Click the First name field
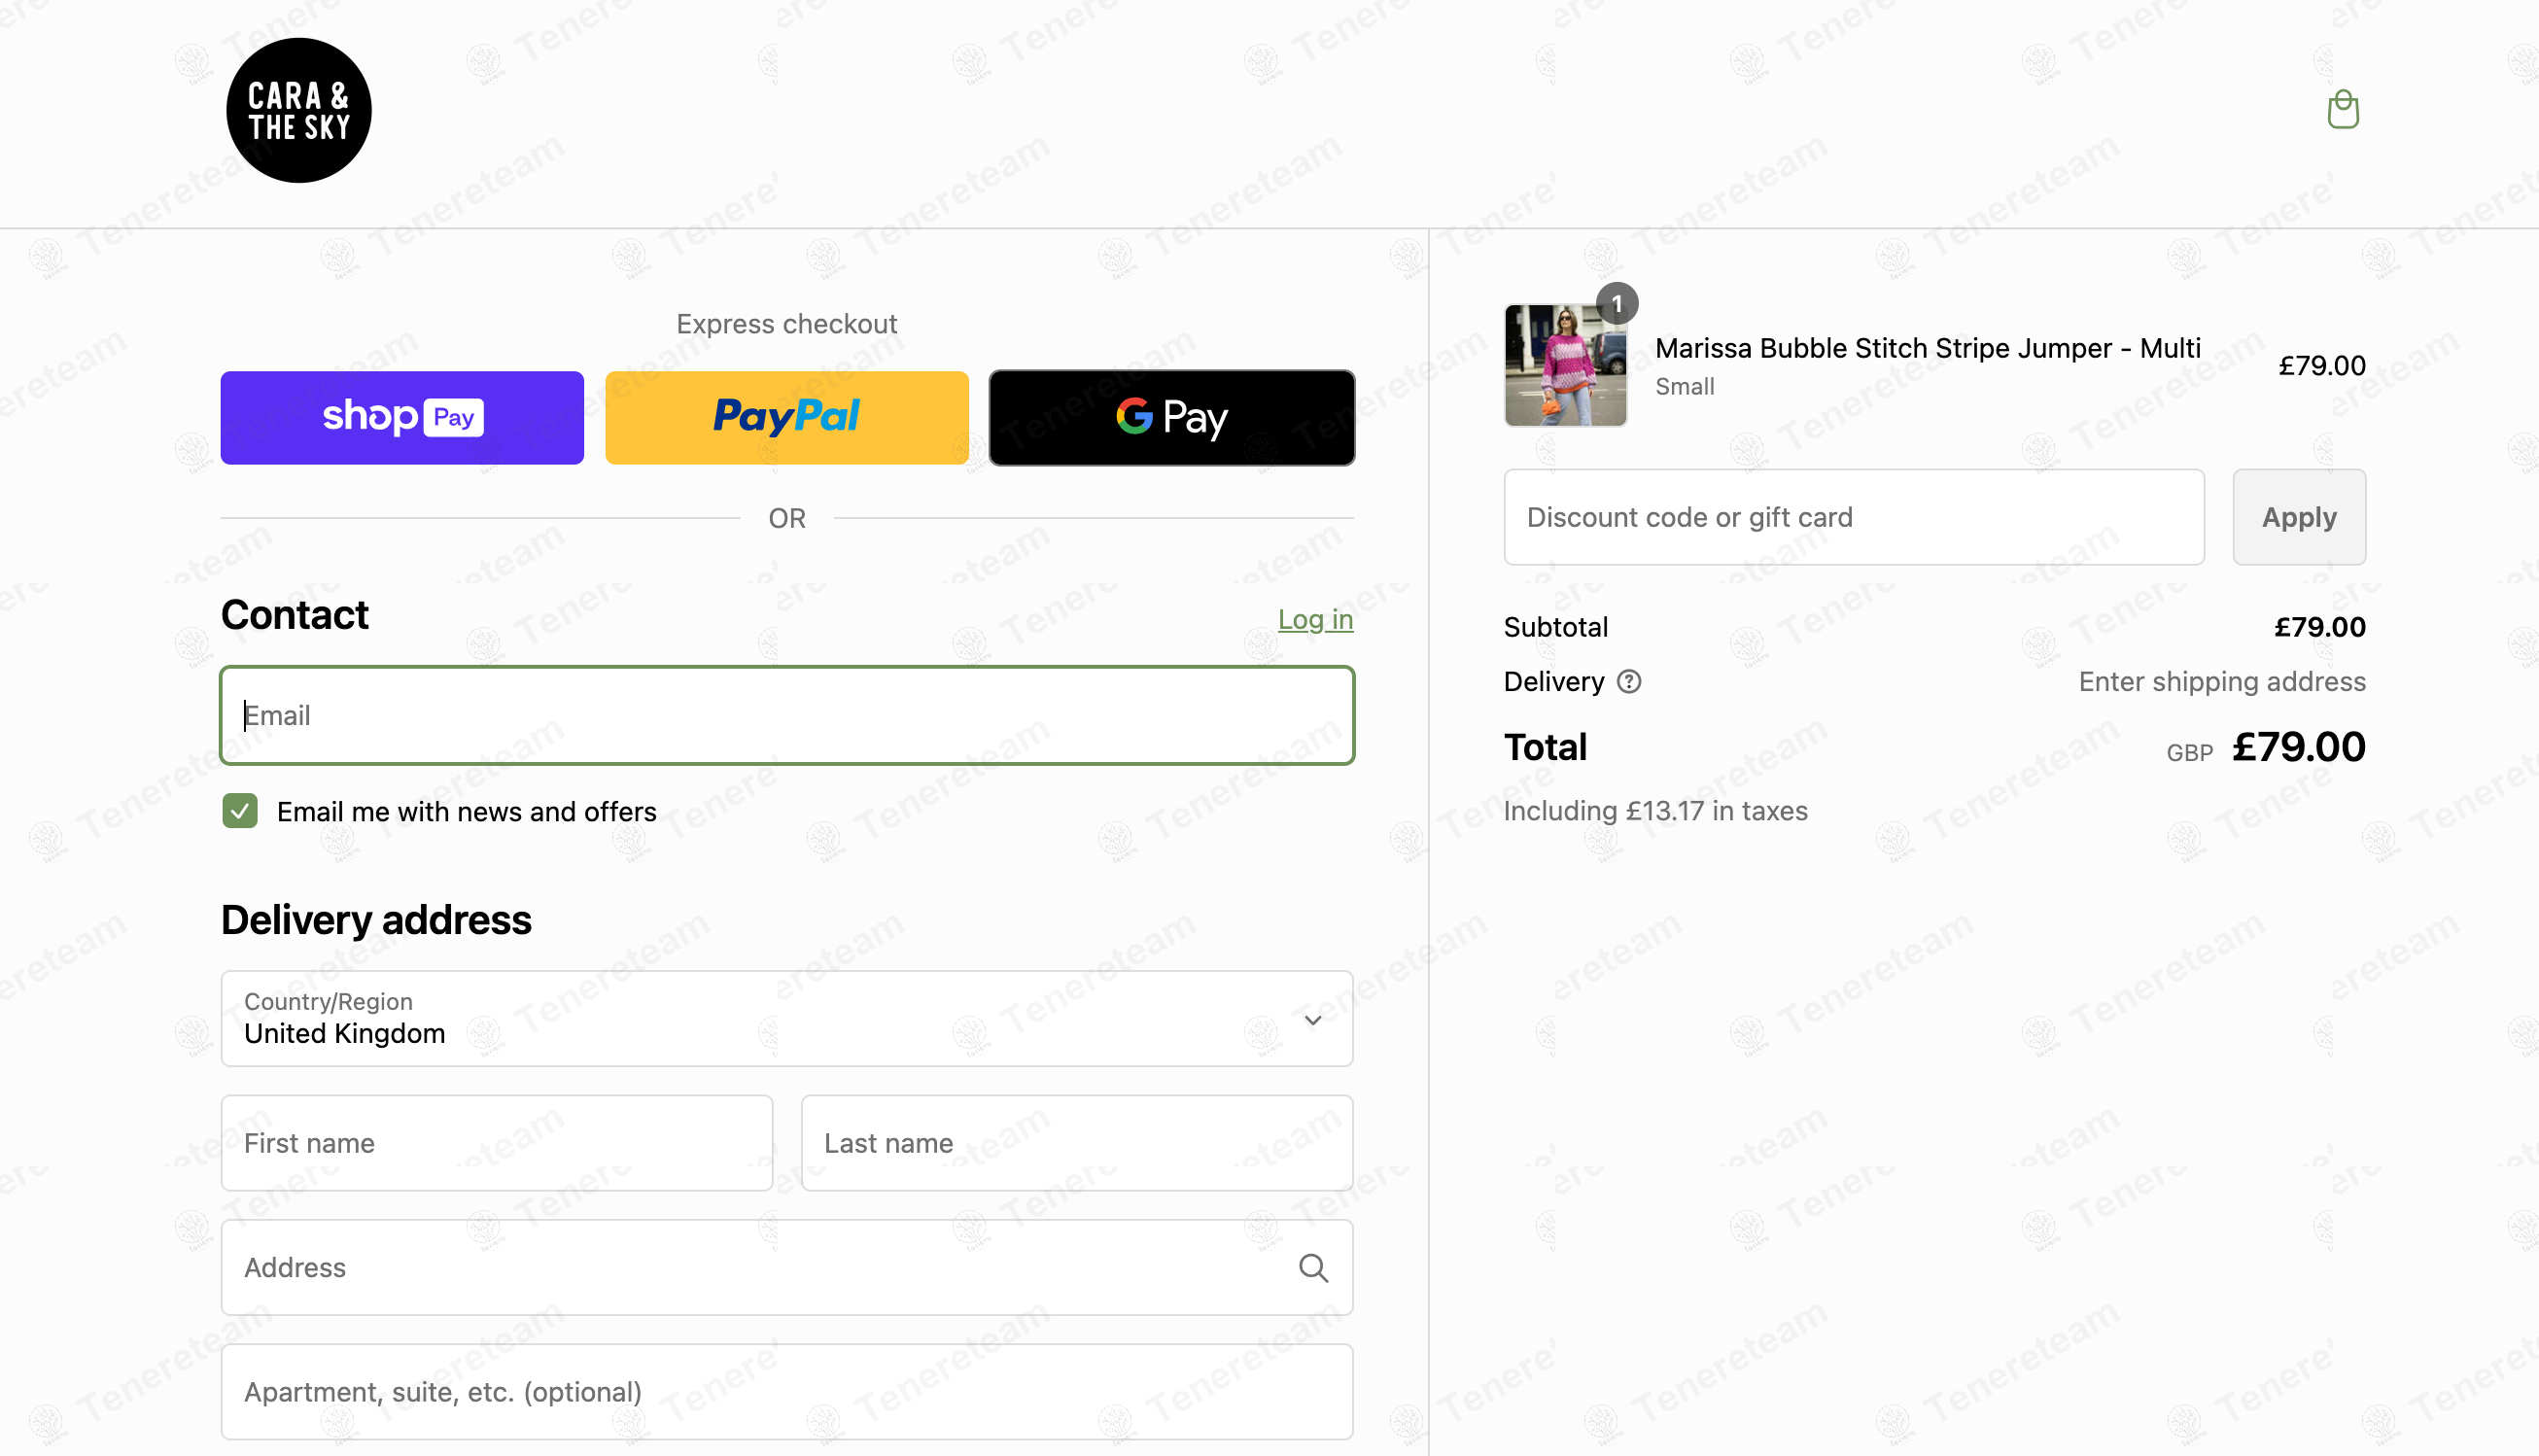 [496, 1143]
